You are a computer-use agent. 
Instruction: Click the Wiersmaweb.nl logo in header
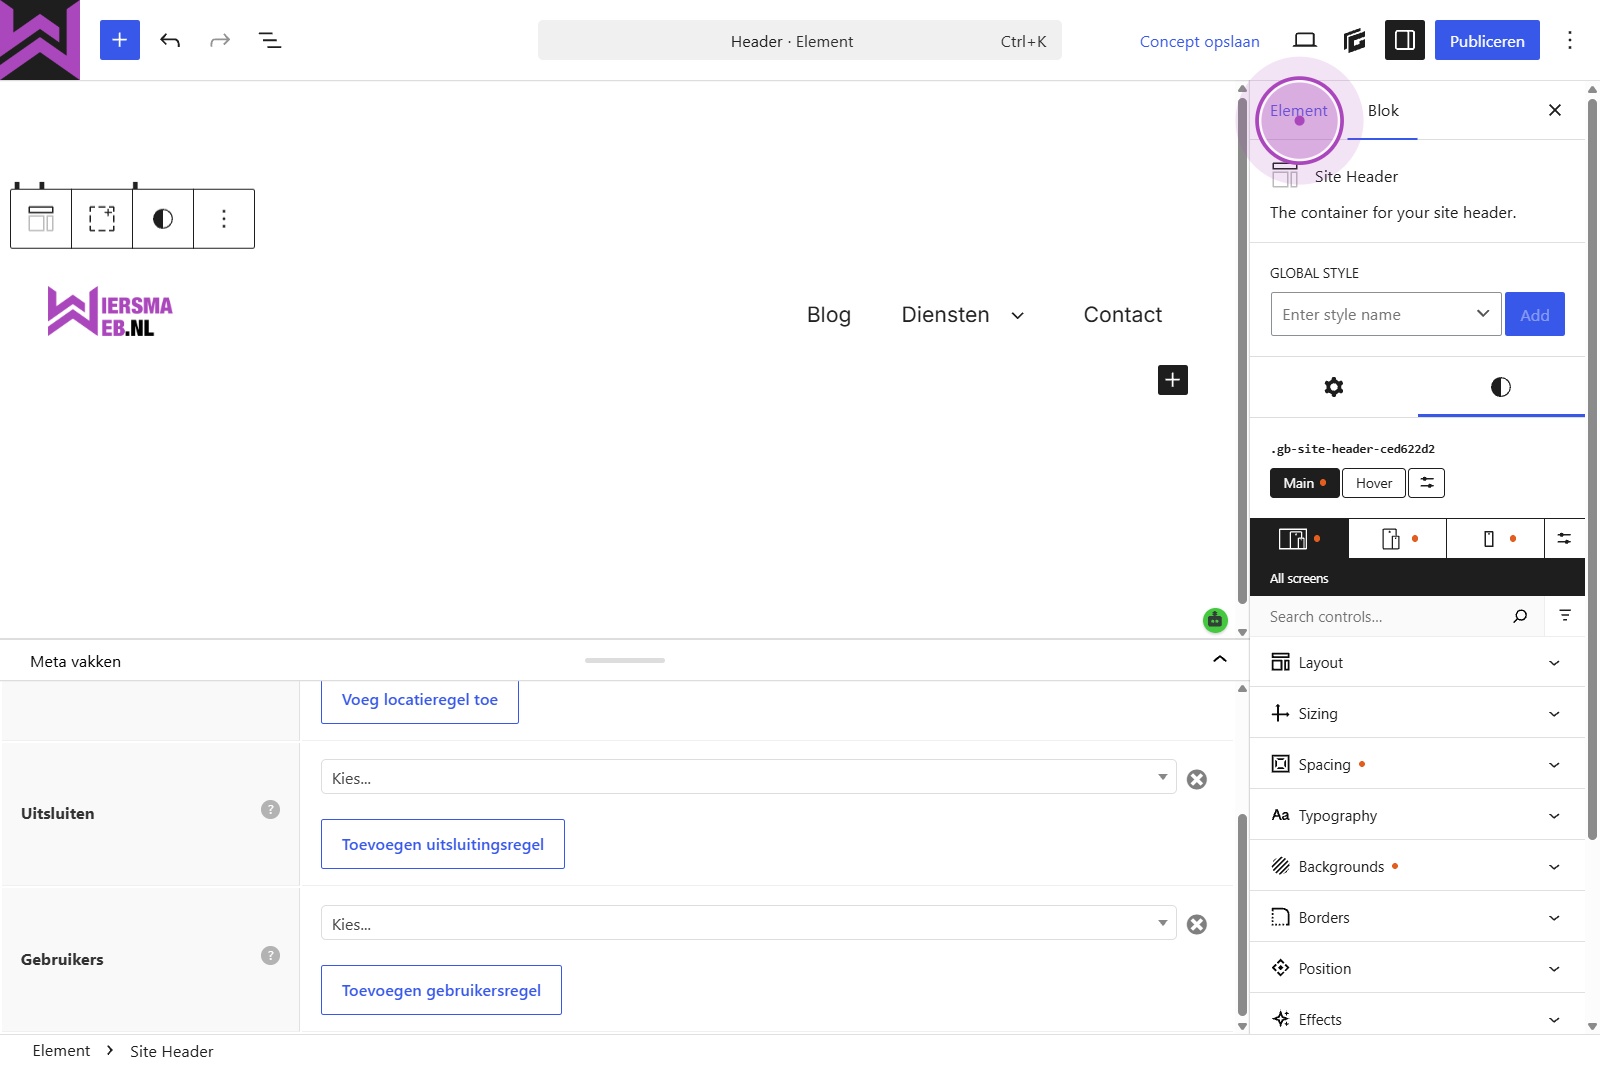[x=110, y=312]
